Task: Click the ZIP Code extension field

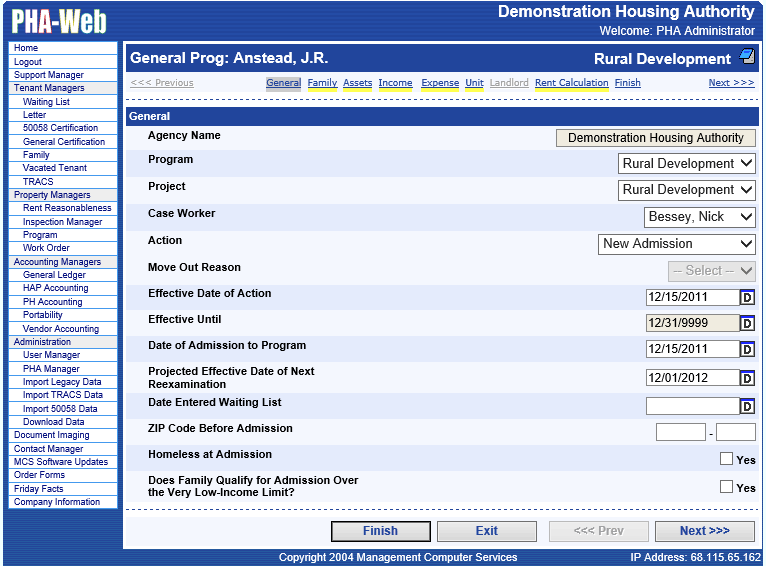Action: click(735, 432)
